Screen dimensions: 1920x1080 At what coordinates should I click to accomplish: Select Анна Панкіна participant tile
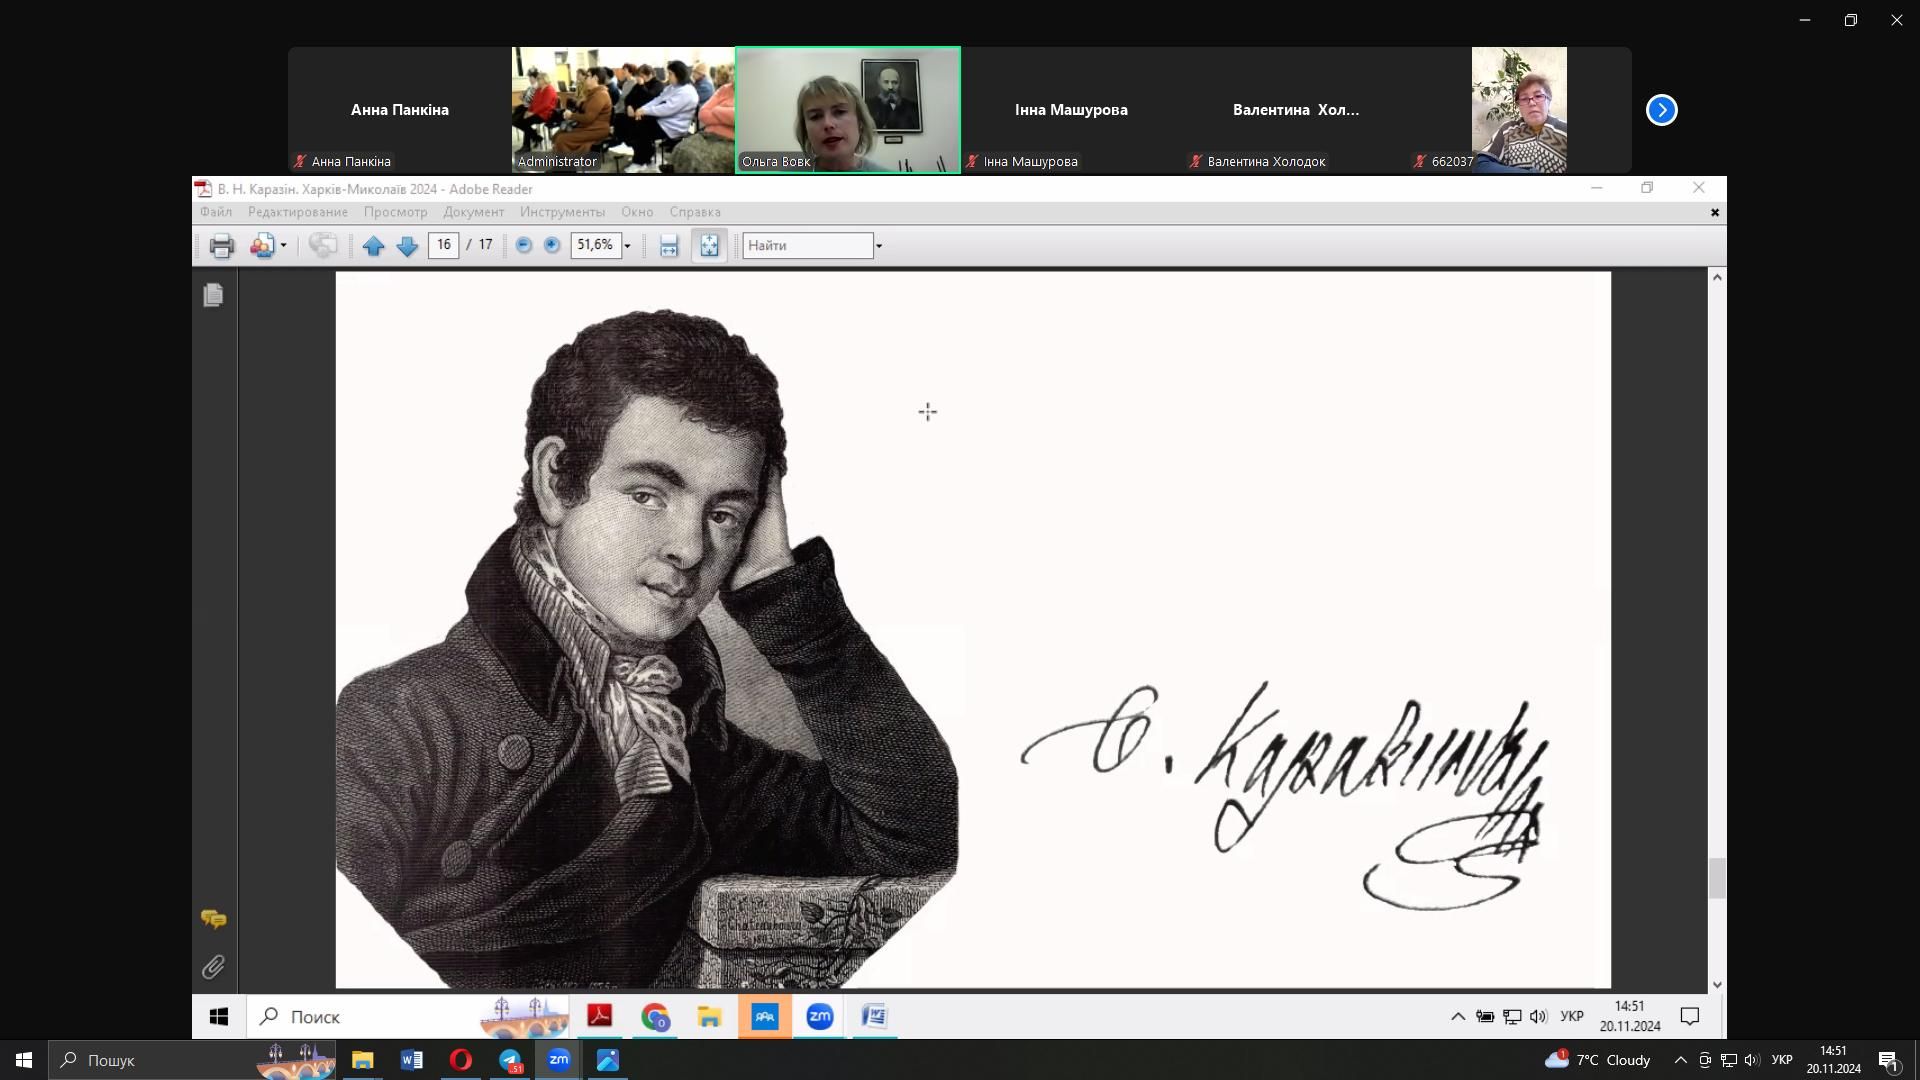(400, 110)
